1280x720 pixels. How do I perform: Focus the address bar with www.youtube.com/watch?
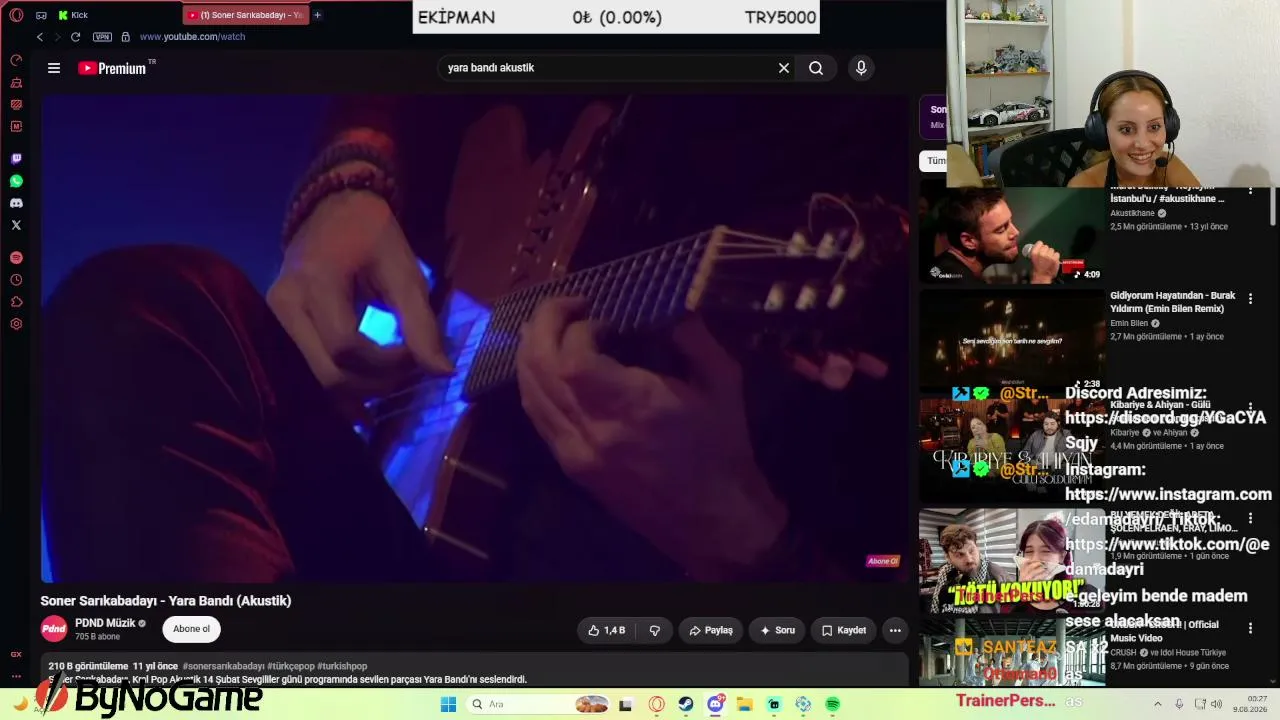click(192, 37)
